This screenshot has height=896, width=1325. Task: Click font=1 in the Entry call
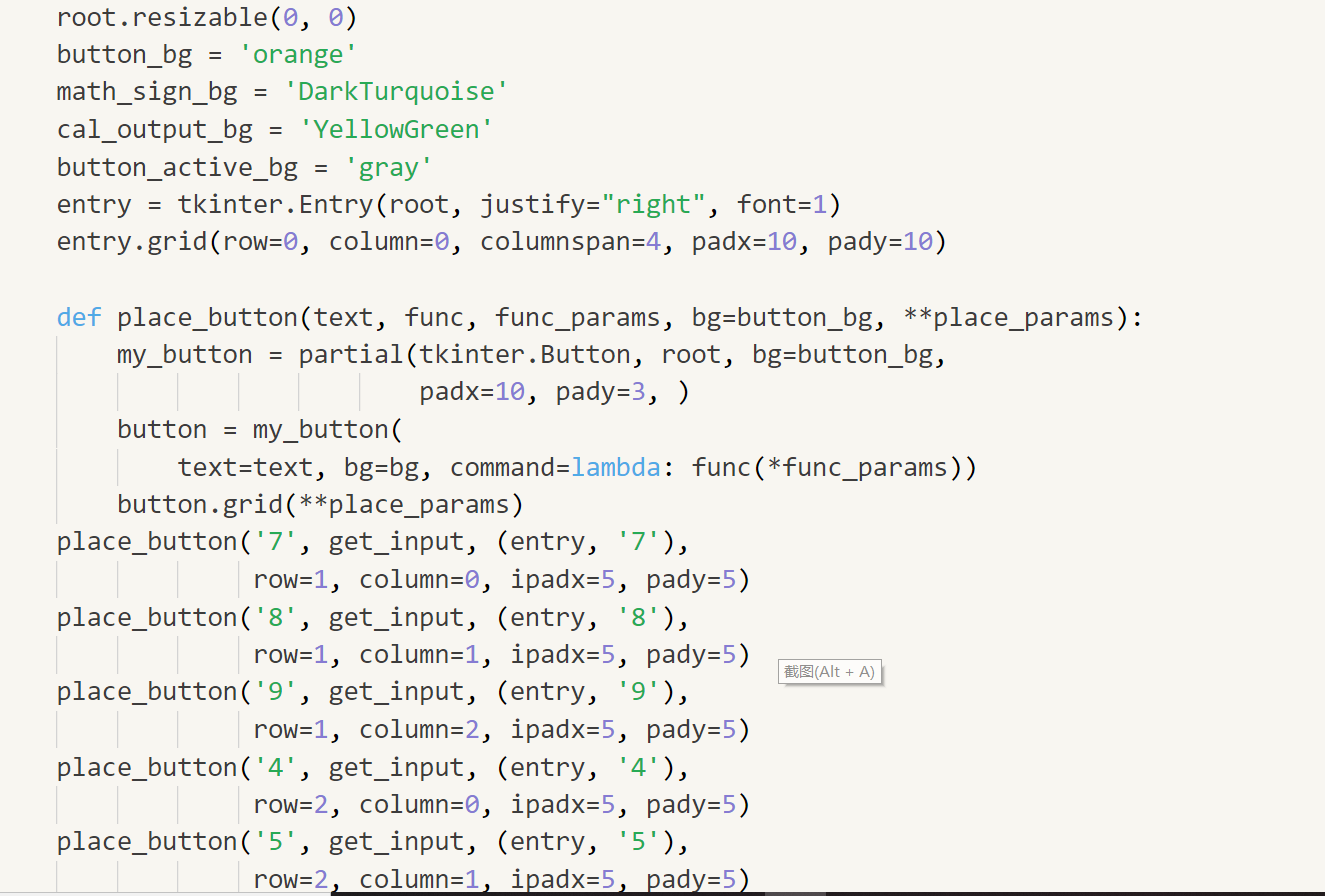click(782, 205)
